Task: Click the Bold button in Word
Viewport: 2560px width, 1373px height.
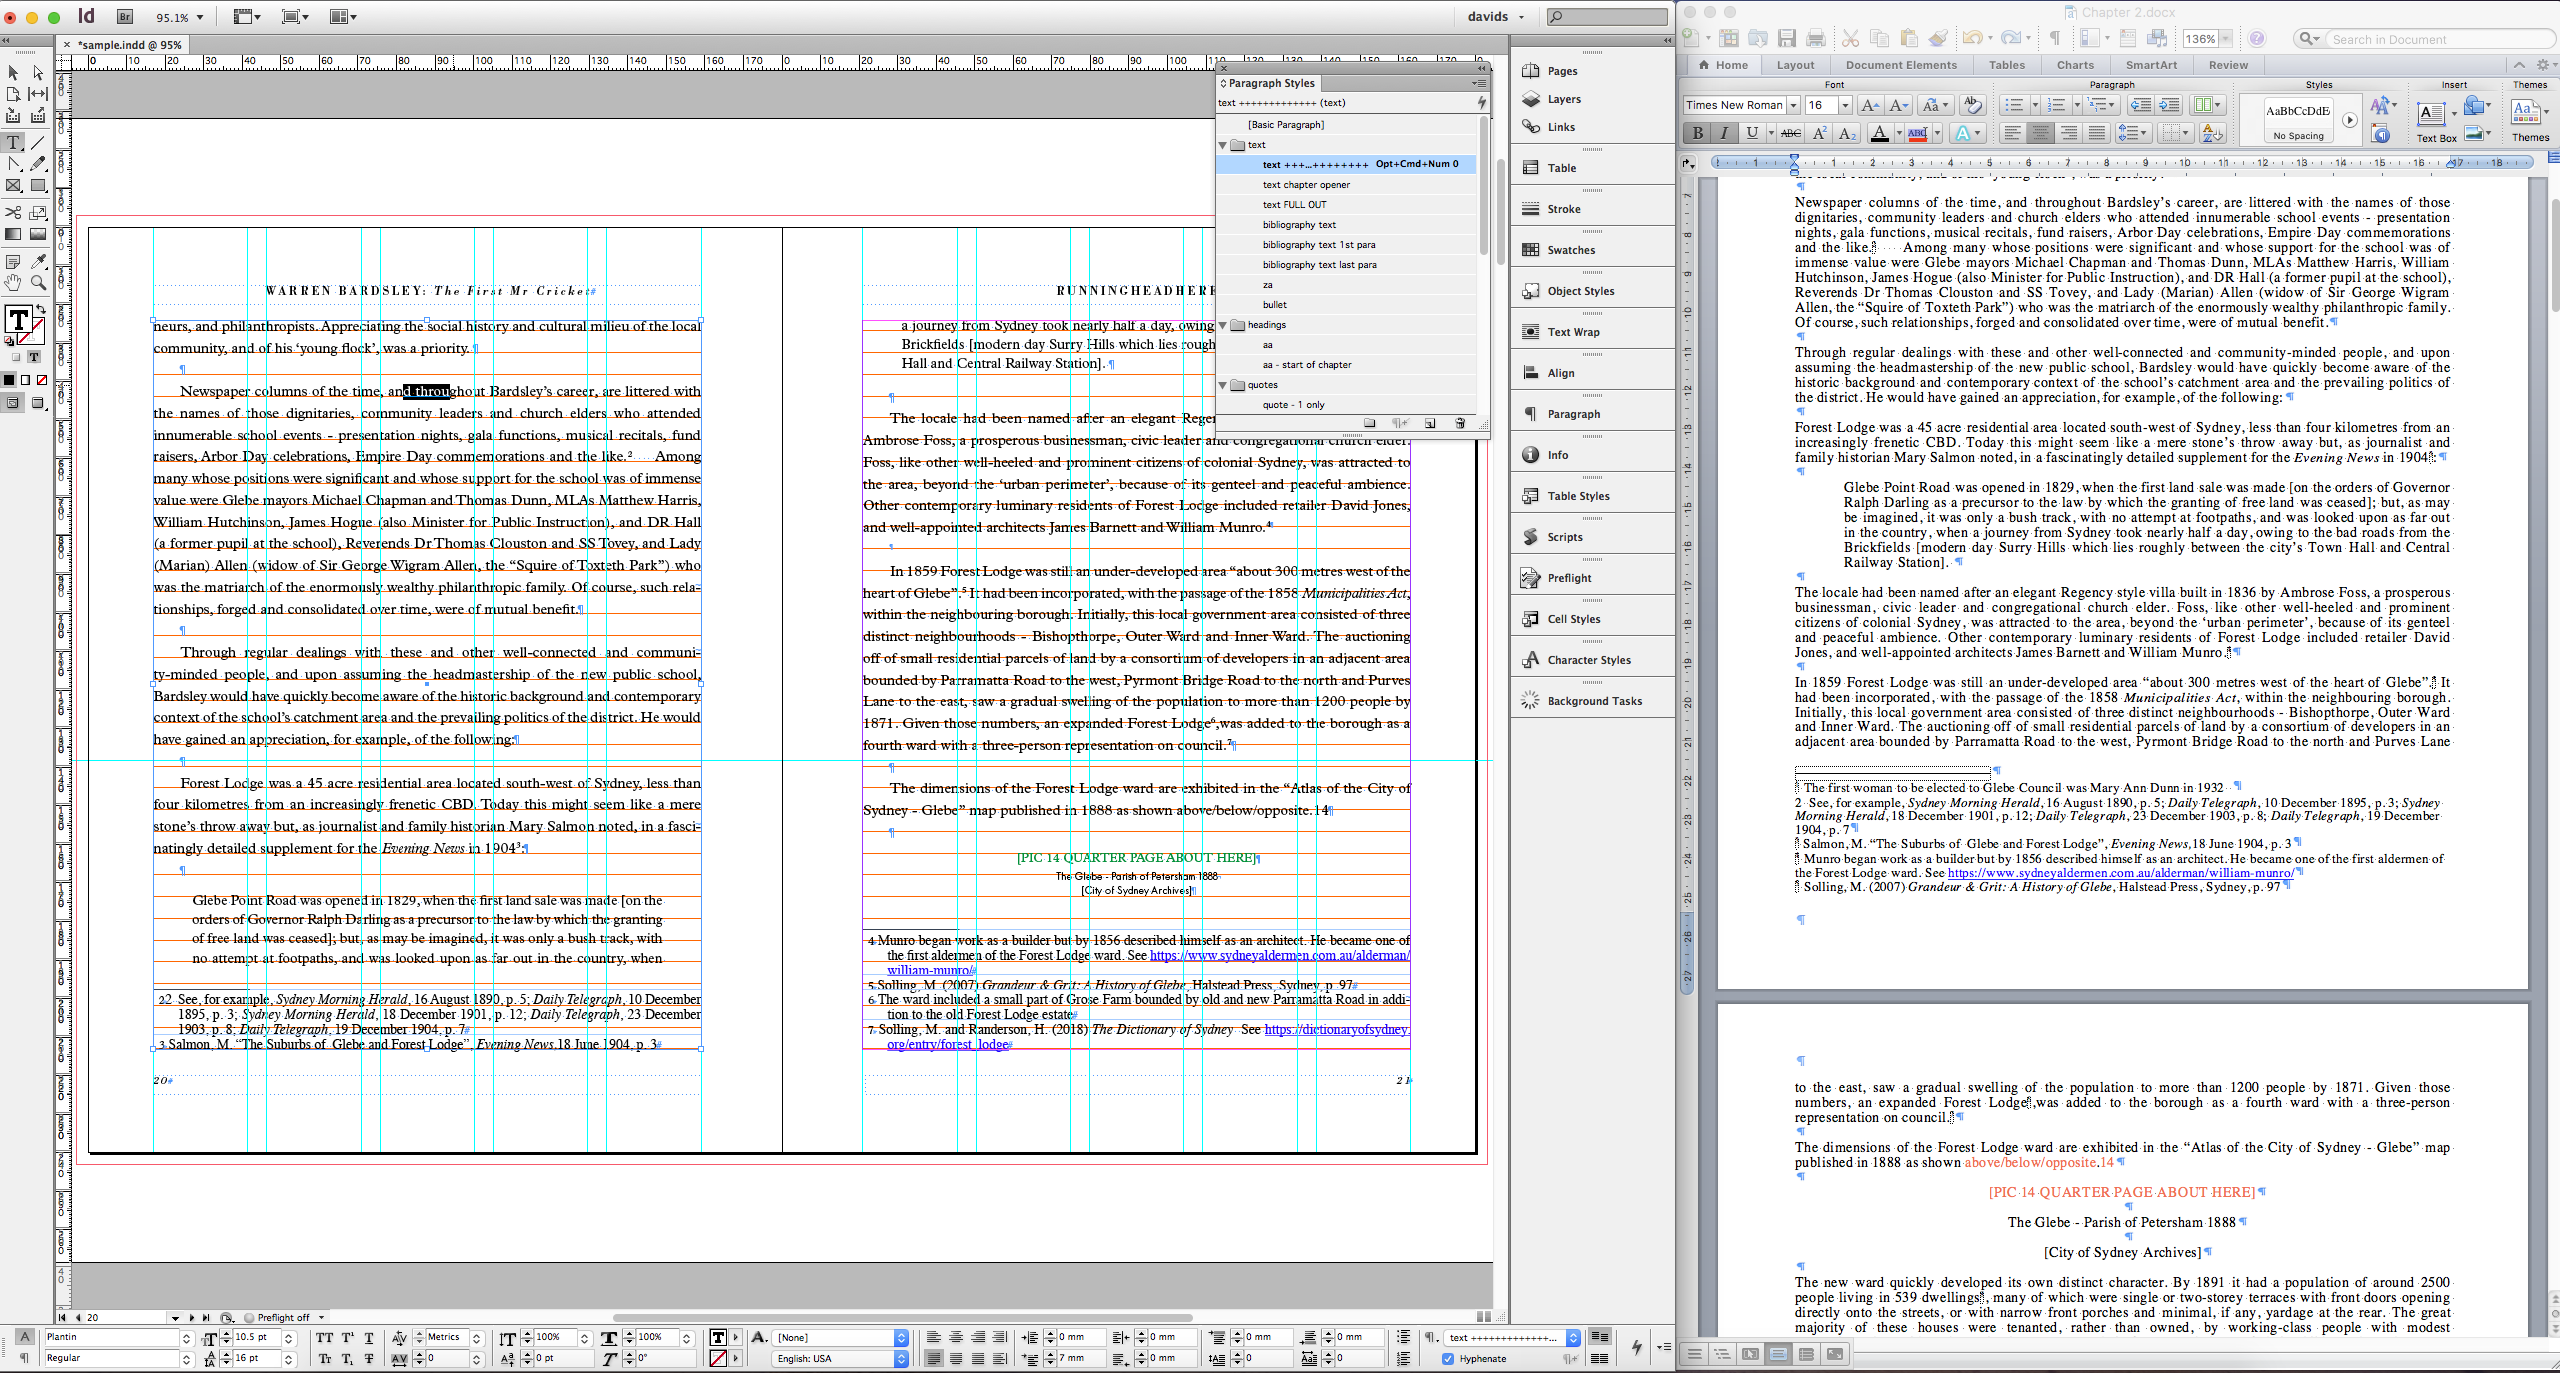Action: (1697, 133)
